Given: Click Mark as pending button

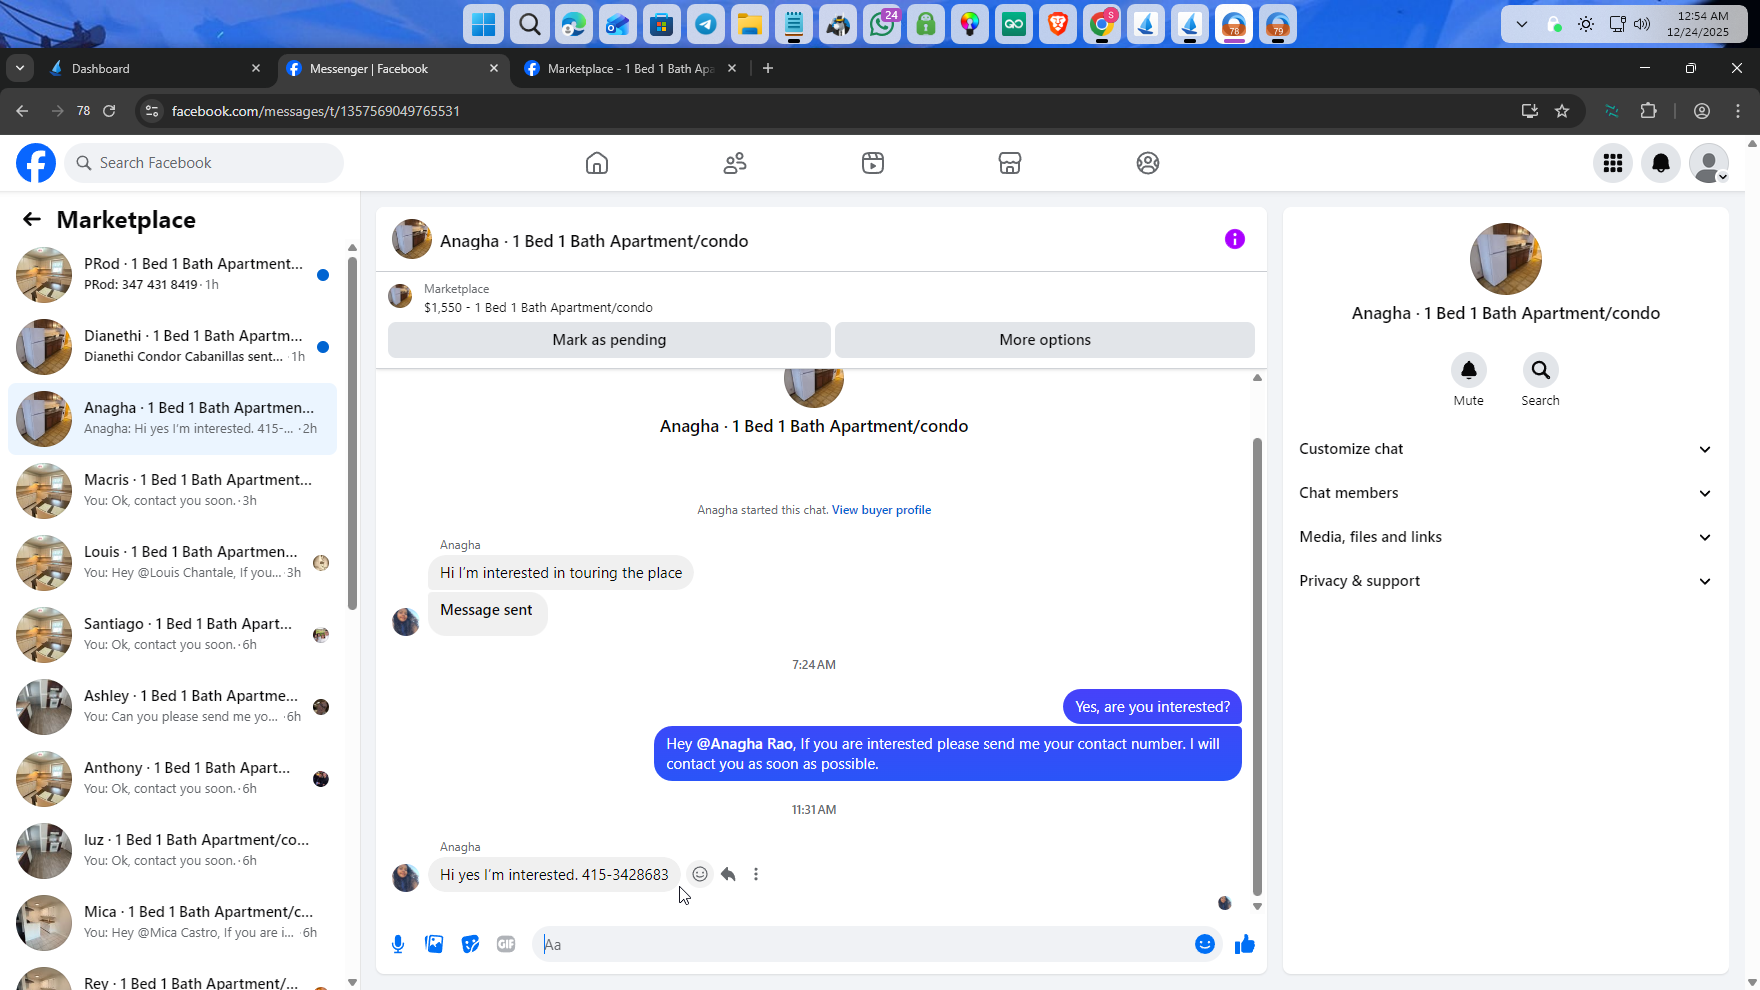Looking at the screenshot, I should 609,340.
